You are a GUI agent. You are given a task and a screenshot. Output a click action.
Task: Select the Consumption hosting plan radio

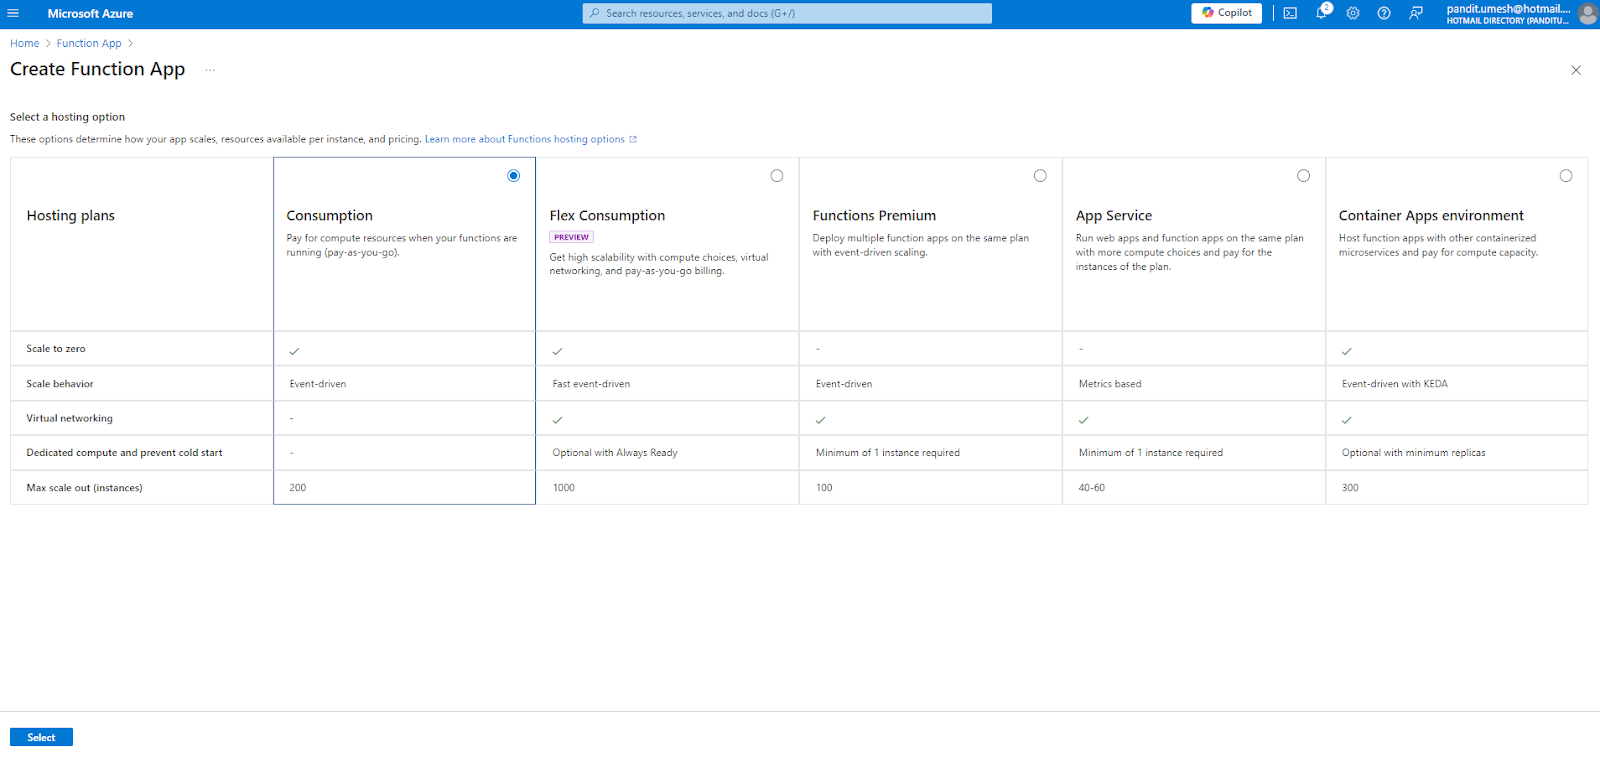514,176
